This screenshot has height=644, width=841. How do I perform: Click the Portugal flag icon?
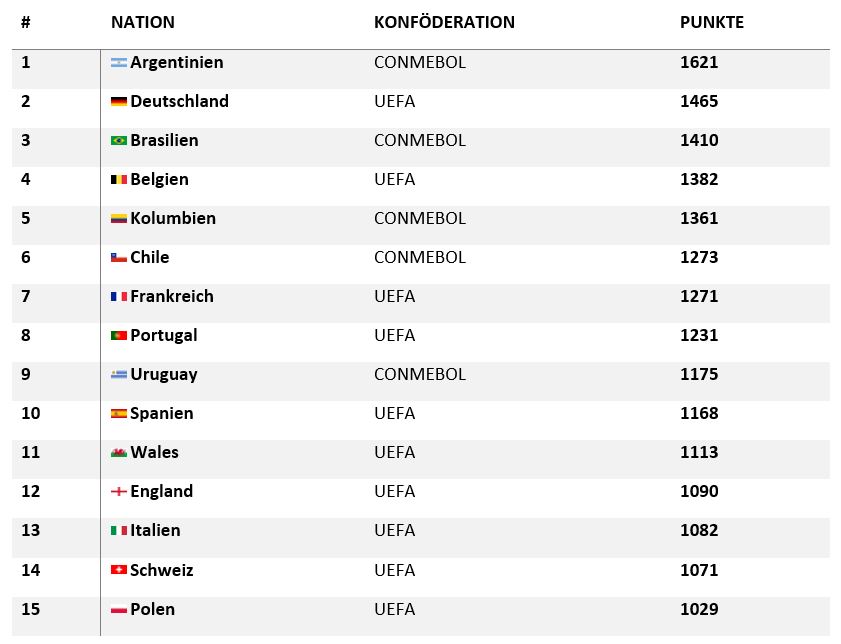pos(118,336)
